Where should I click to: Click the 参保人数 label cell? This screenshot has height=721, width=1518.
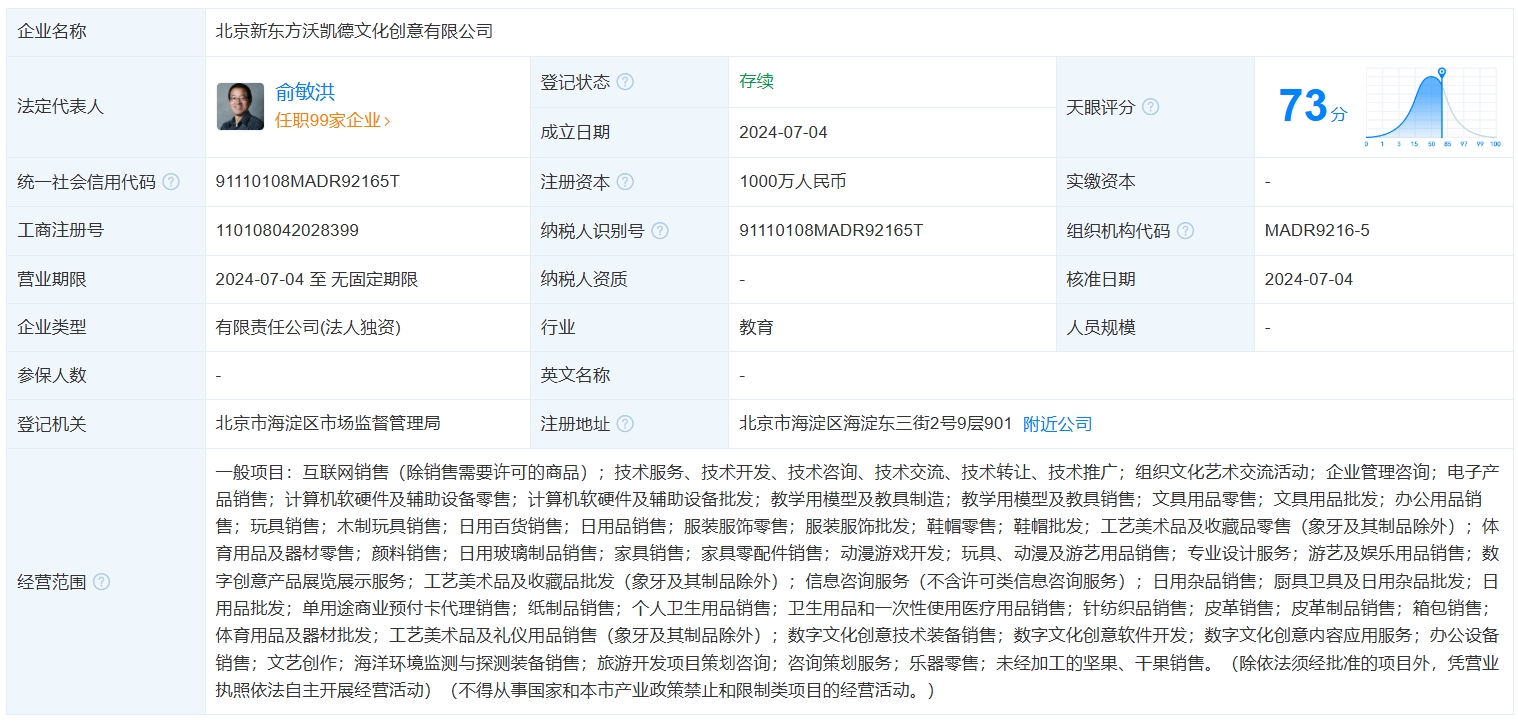[106, 376]
